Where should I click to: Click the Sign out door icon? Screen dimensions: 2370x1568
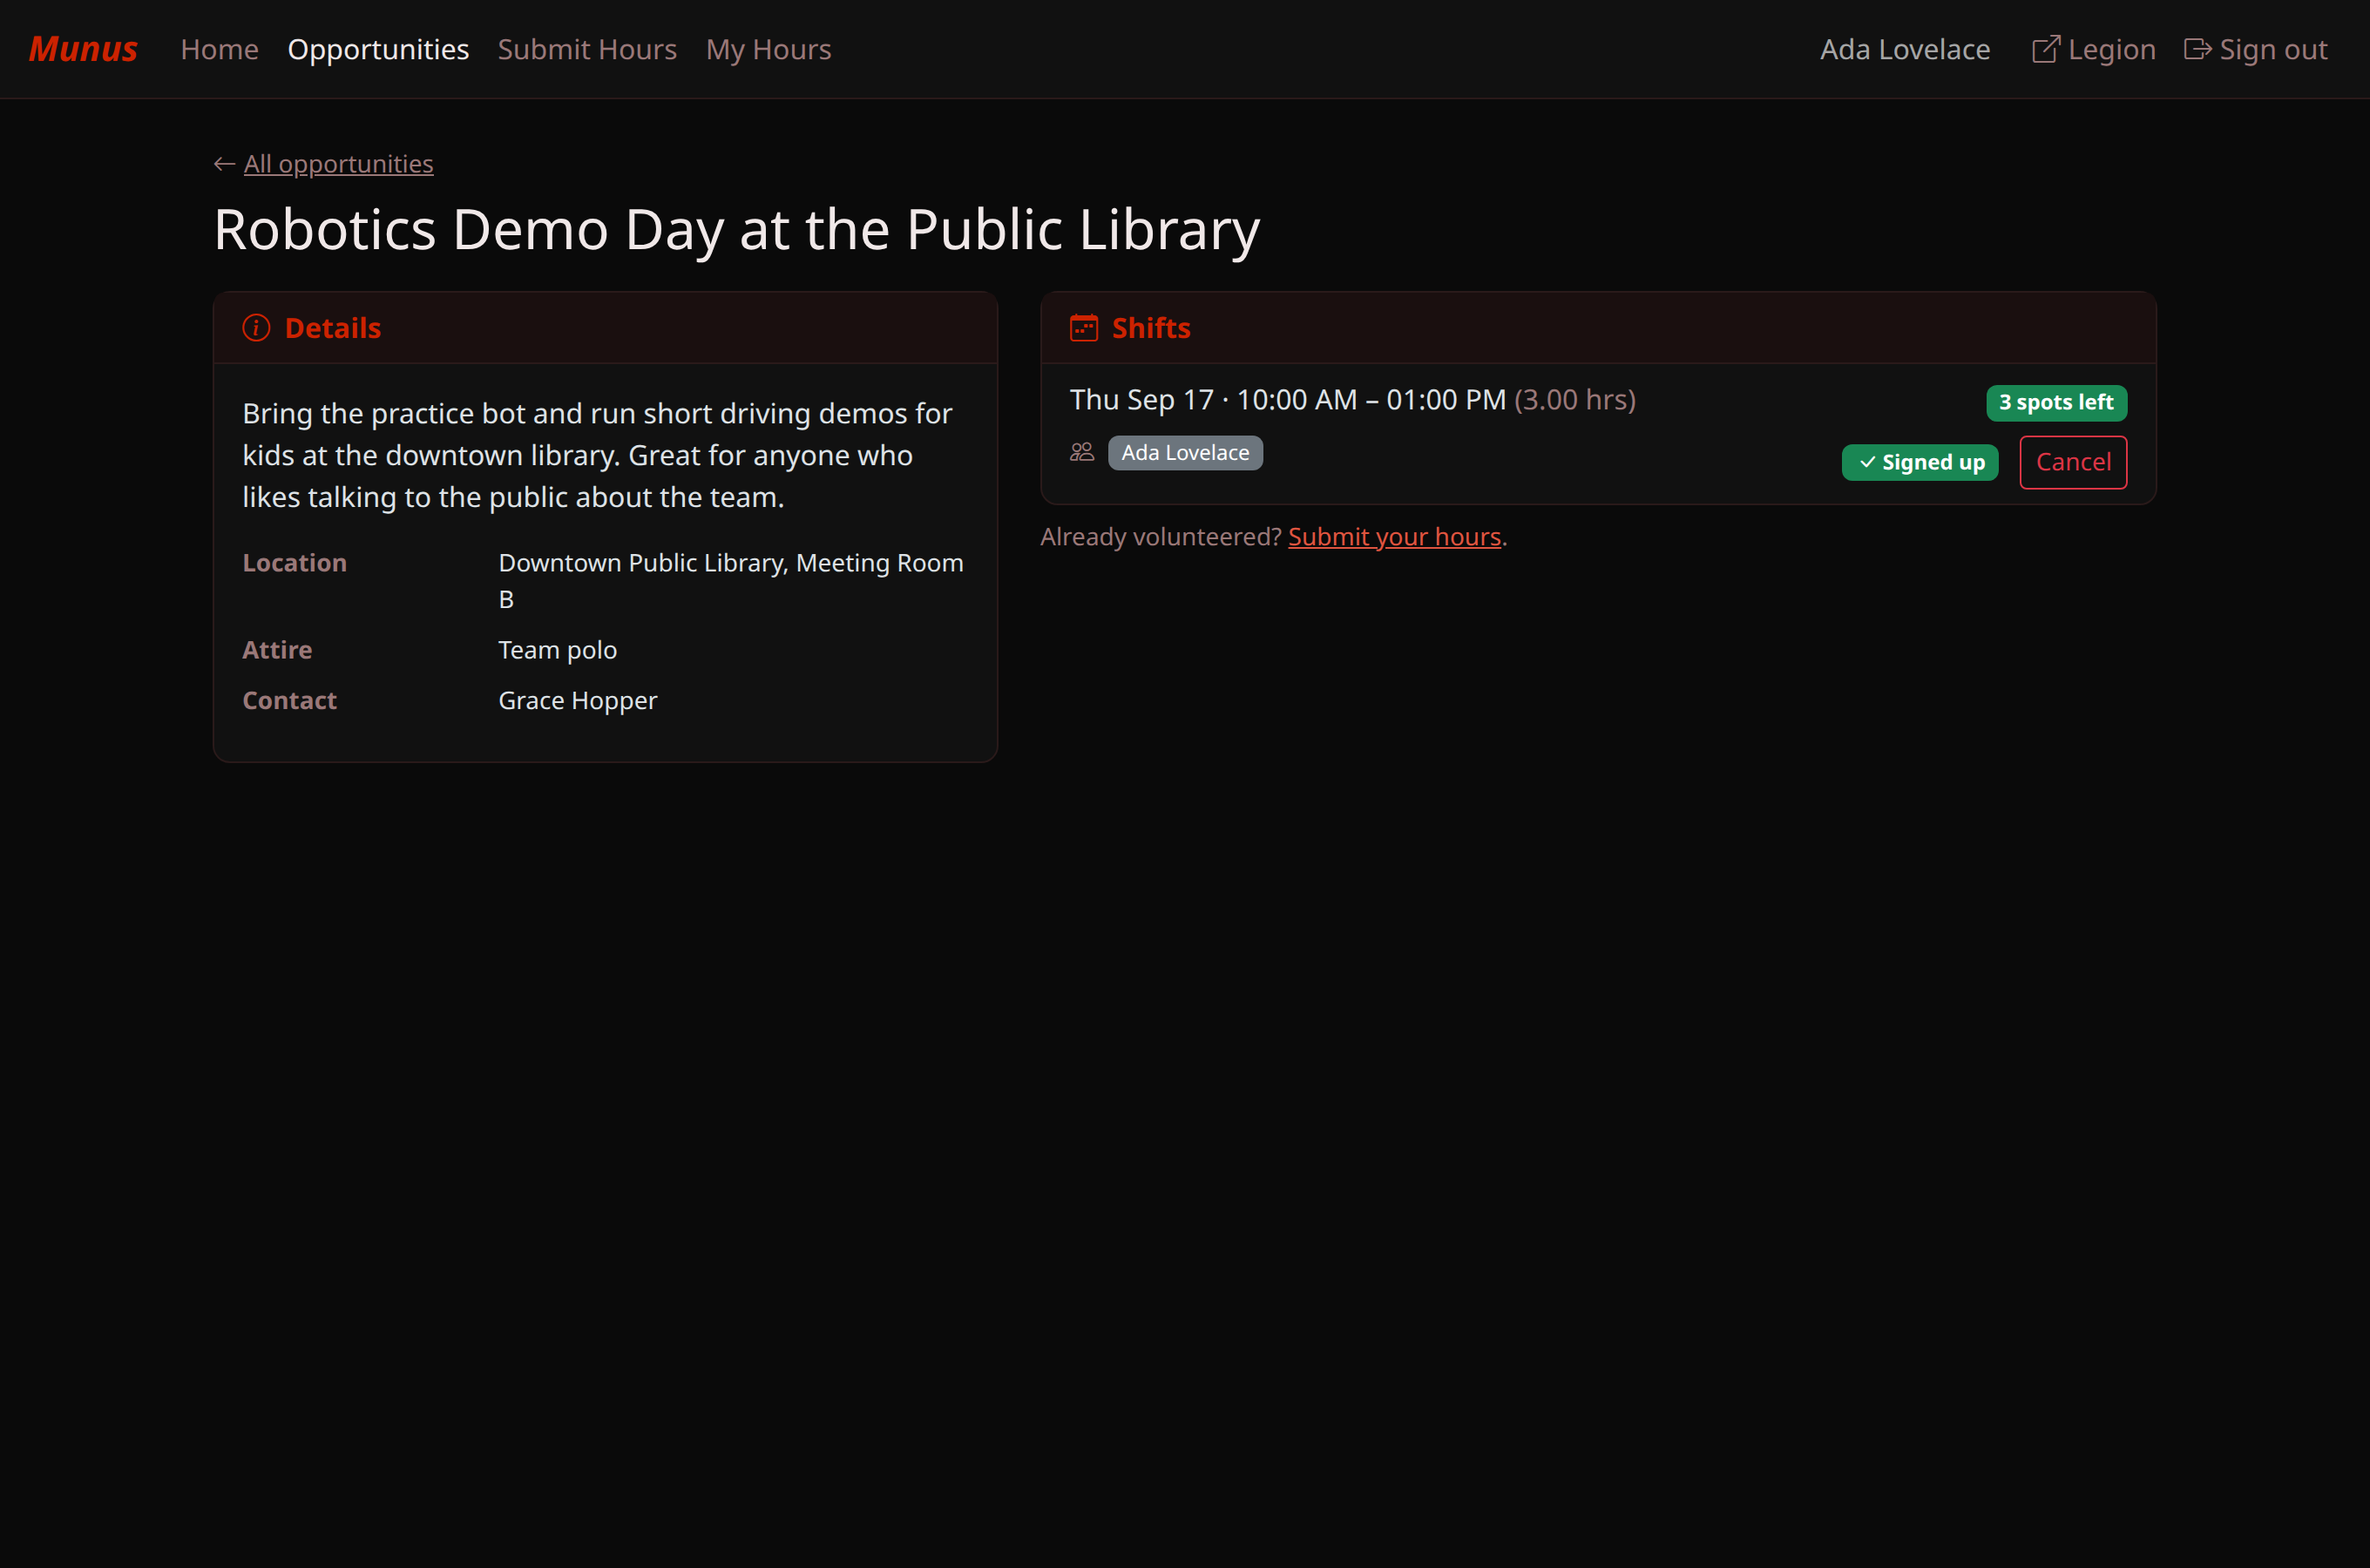2197,49
